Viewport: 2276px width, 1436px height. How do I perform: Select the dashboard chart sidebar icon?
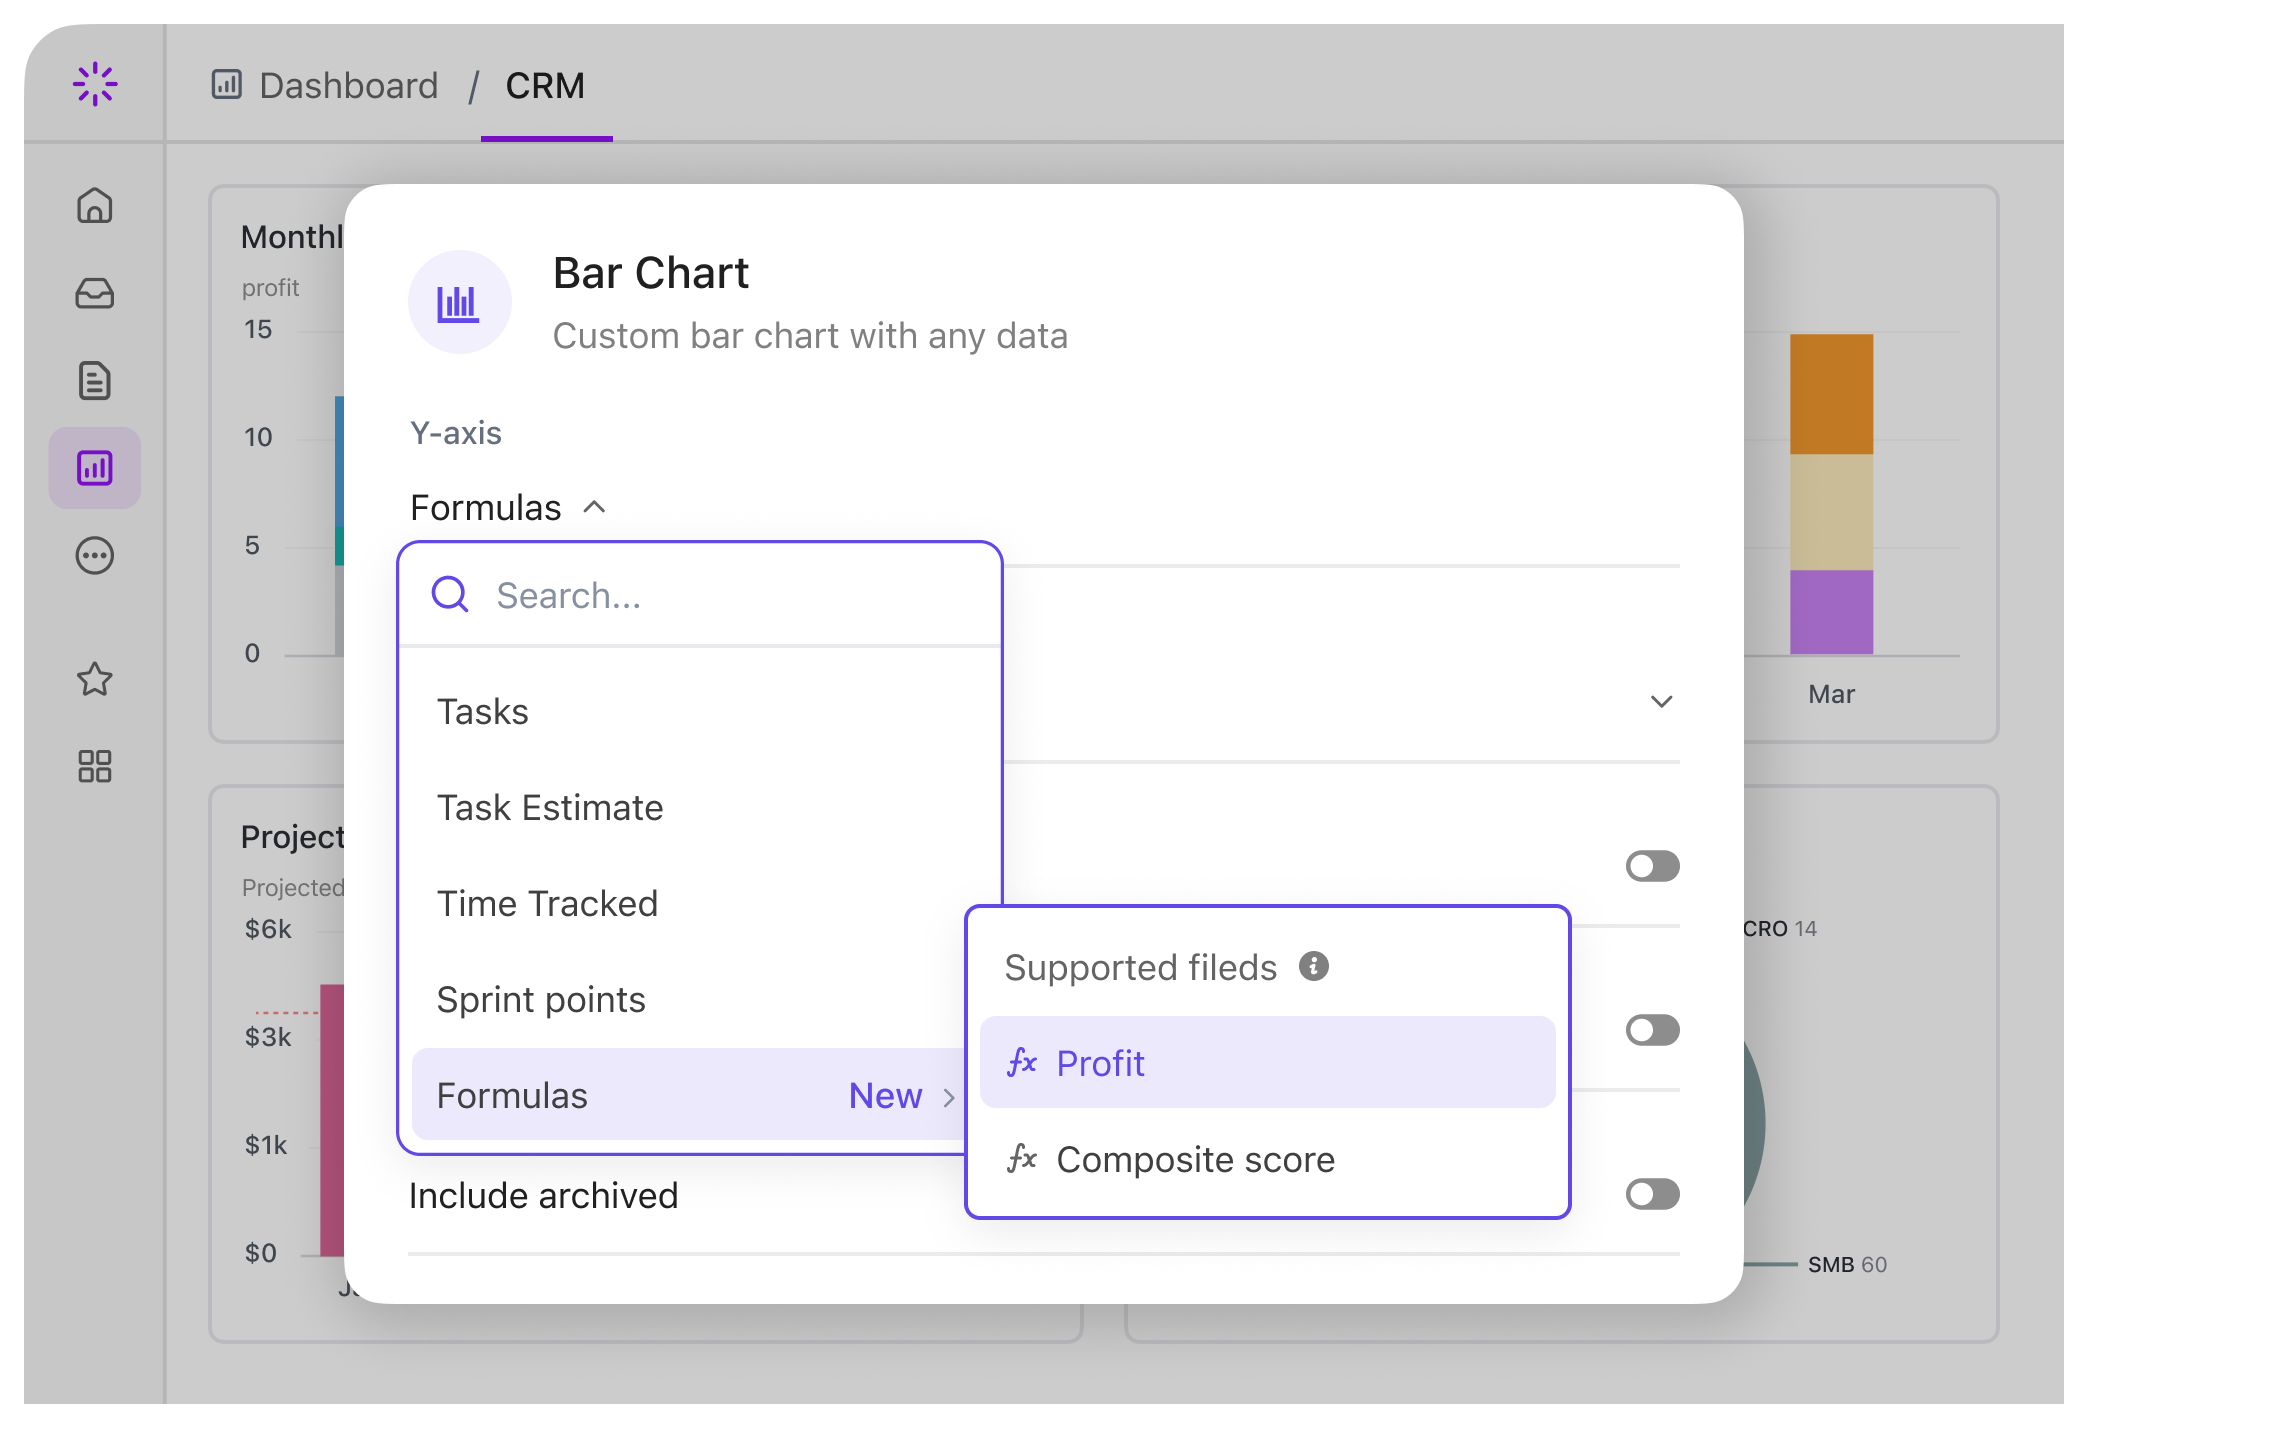coord(95,468)
